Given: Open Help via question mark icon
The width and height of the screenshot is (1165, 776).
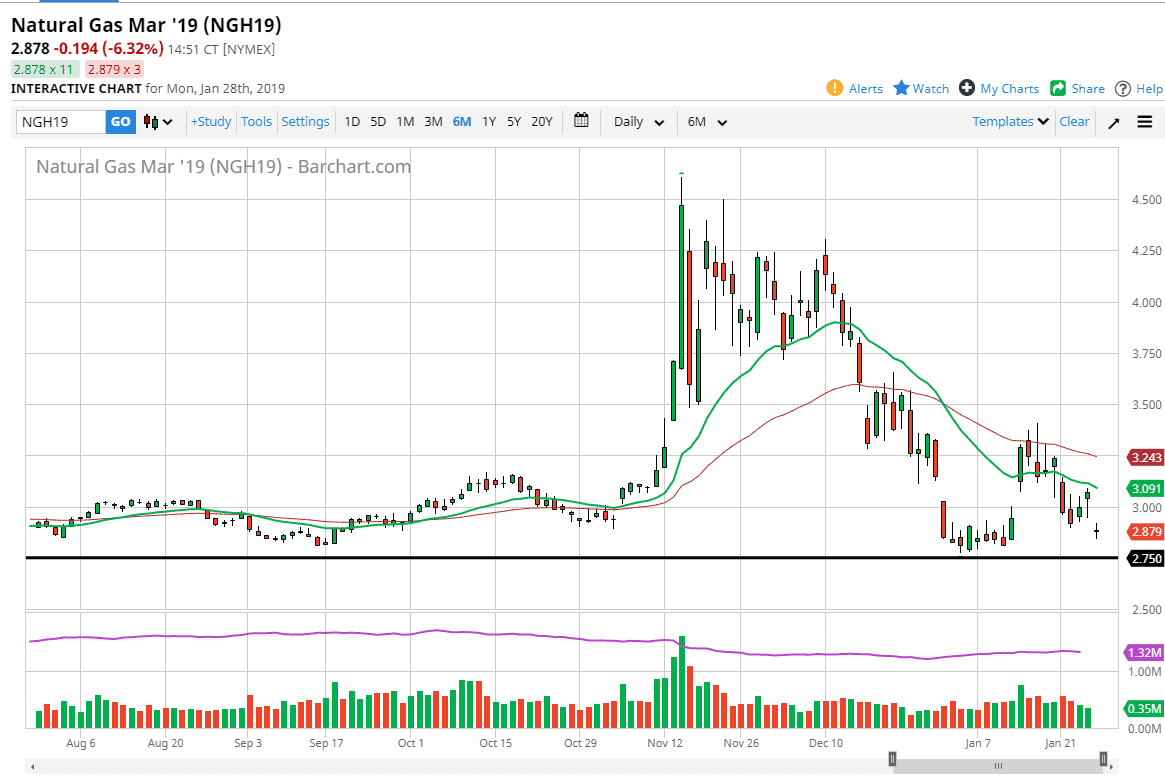Looking at the screenshot, I should coord(1123,88).
